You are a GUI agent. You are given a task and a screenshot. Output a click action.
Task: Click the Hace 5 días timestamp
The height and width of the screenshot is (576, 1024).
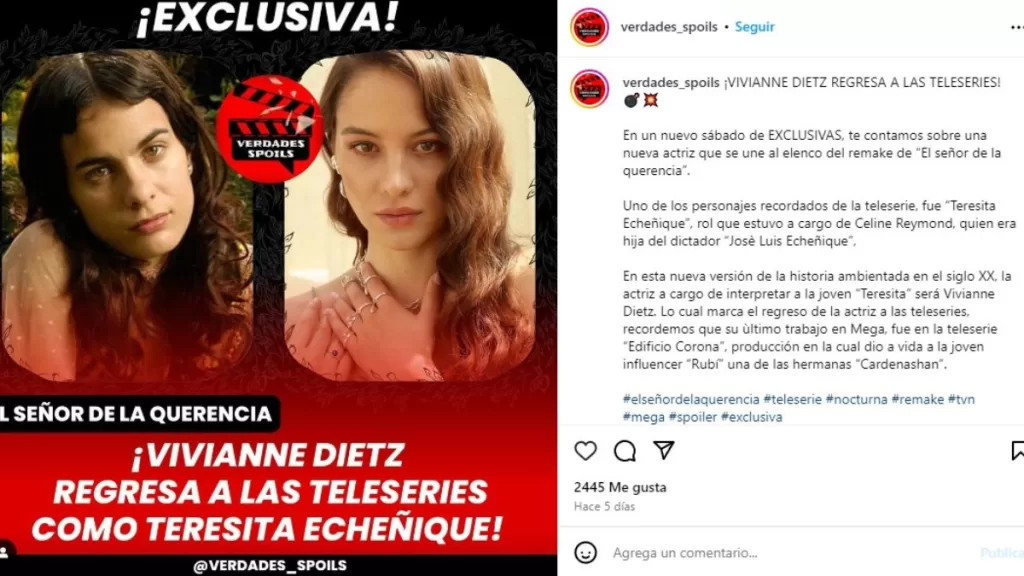click(x=604, y=506)
